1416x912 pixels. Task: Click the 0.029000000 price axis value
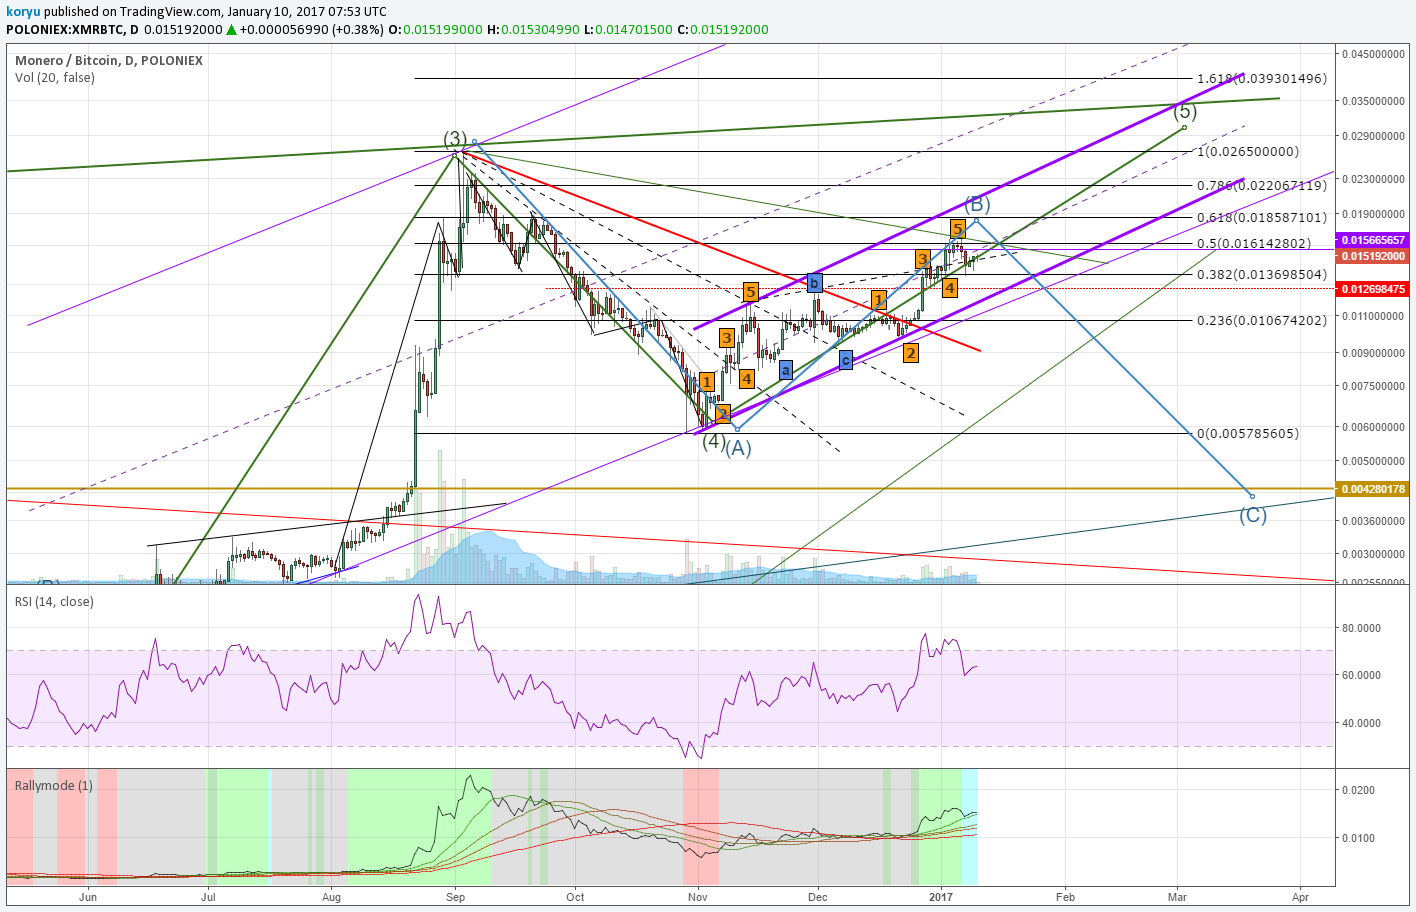1374,136
